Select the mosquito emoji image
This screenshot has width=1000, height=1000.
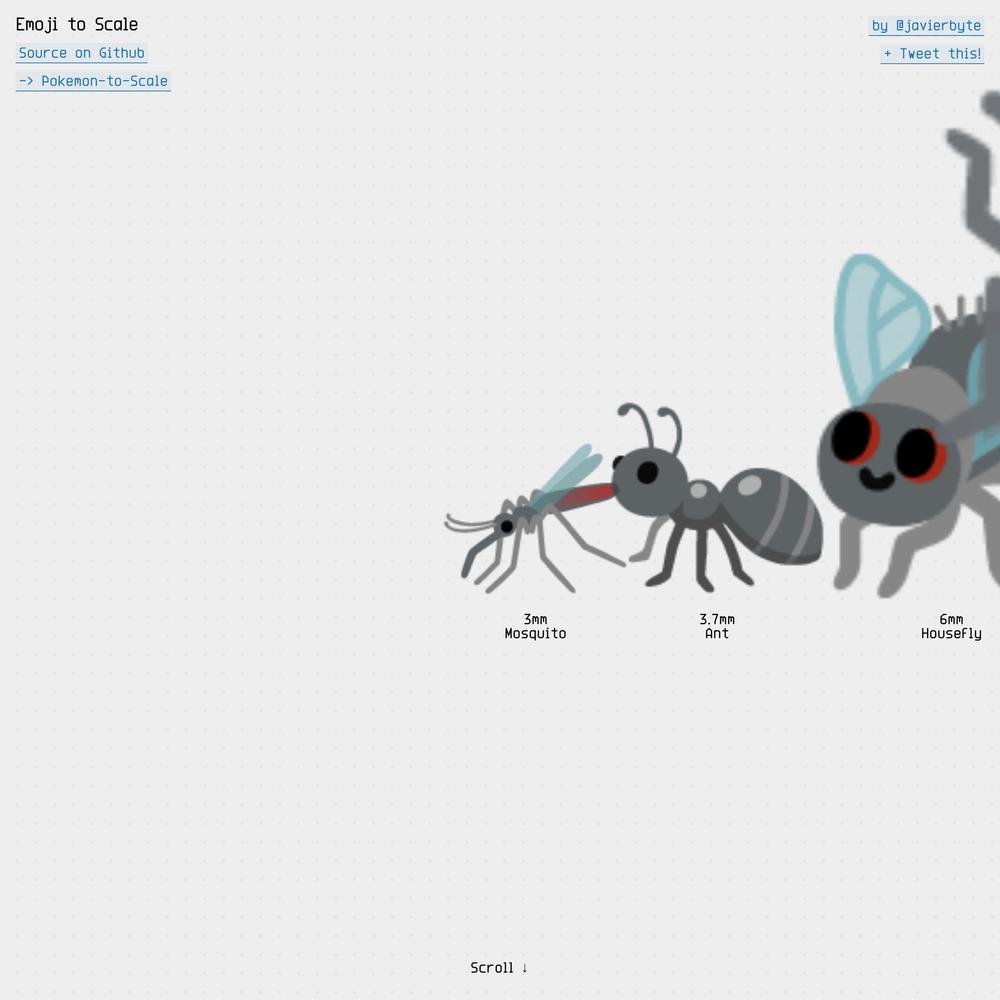(x=534, y=518)
